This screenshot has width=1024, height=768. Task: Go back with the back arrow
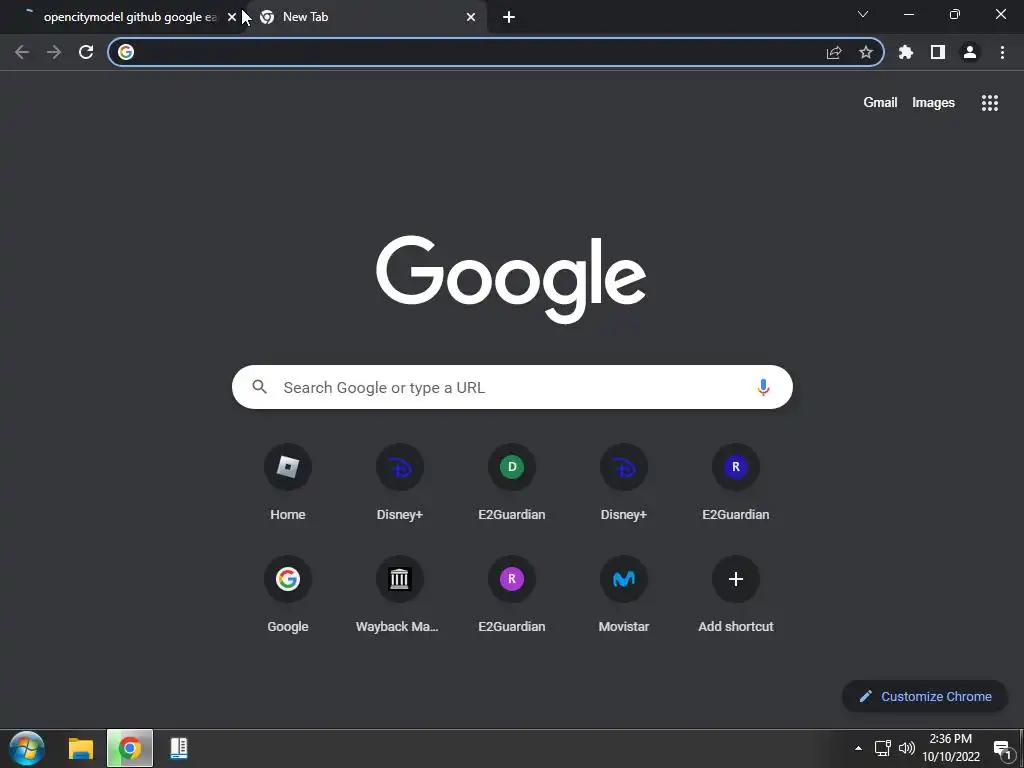click(22, 52)
